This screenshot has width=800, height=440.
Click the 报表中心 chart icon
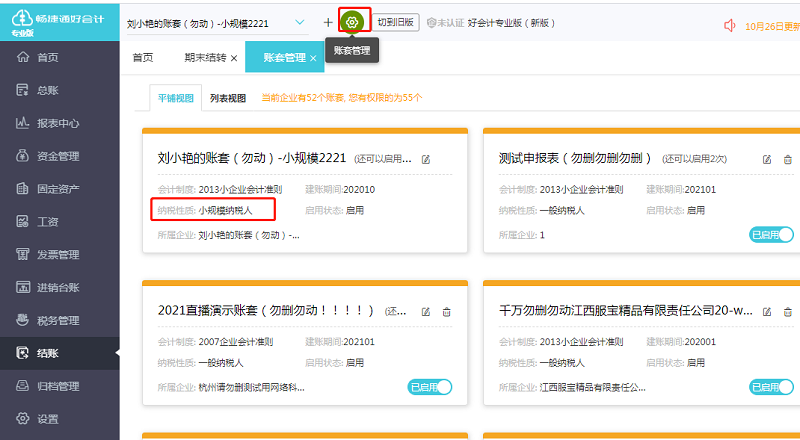[x=22, y=123]
